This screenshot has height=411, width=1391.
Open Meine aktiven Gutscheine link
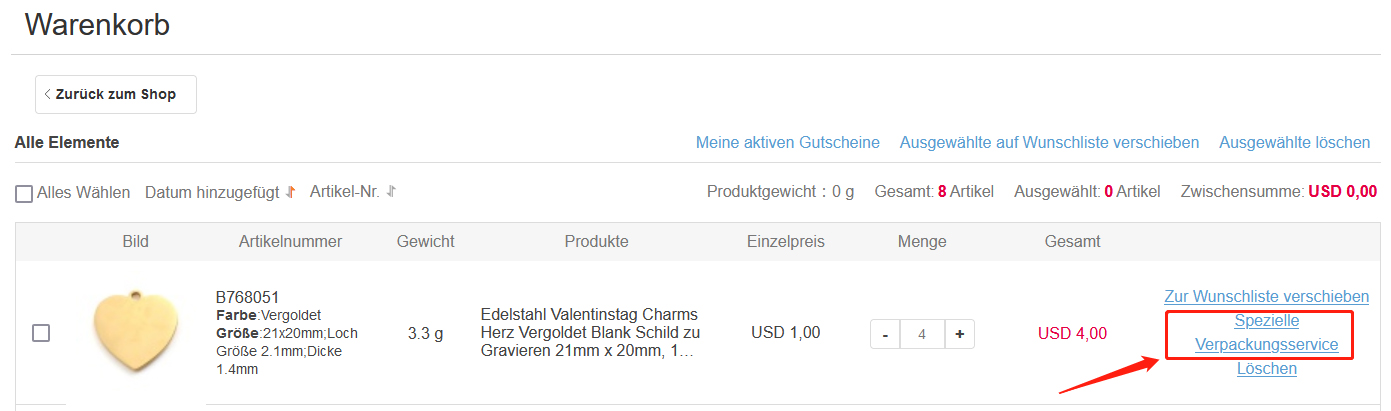pos(788,142)
